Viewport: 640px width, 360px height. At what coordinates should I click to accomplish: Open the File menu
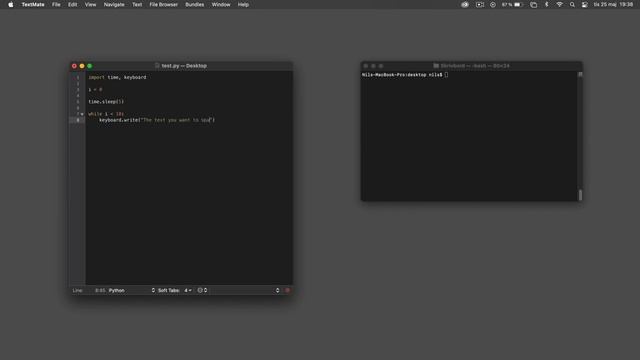click(x=56, y=4)
